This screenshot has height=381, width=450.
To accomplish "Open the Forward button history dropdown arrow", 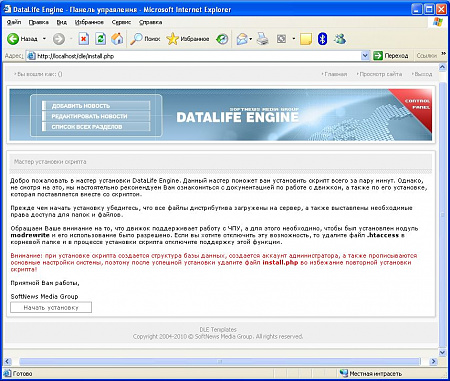I will (71, 39).
